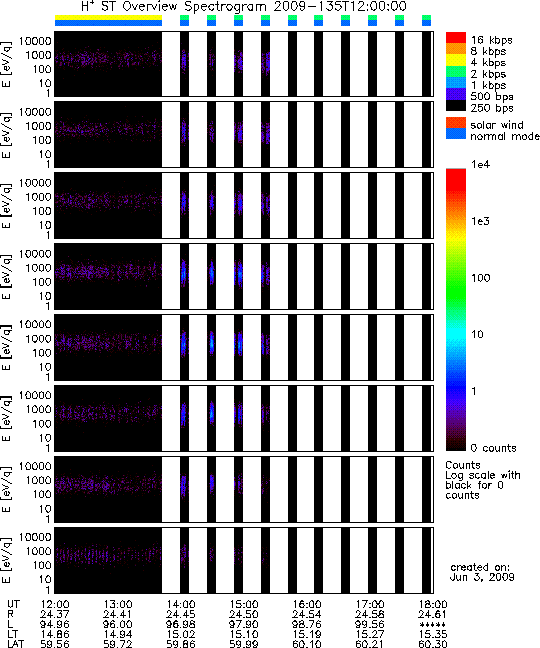Click the rainbow counts color scale bar
The image size is (540, 648).
point(456,310)
